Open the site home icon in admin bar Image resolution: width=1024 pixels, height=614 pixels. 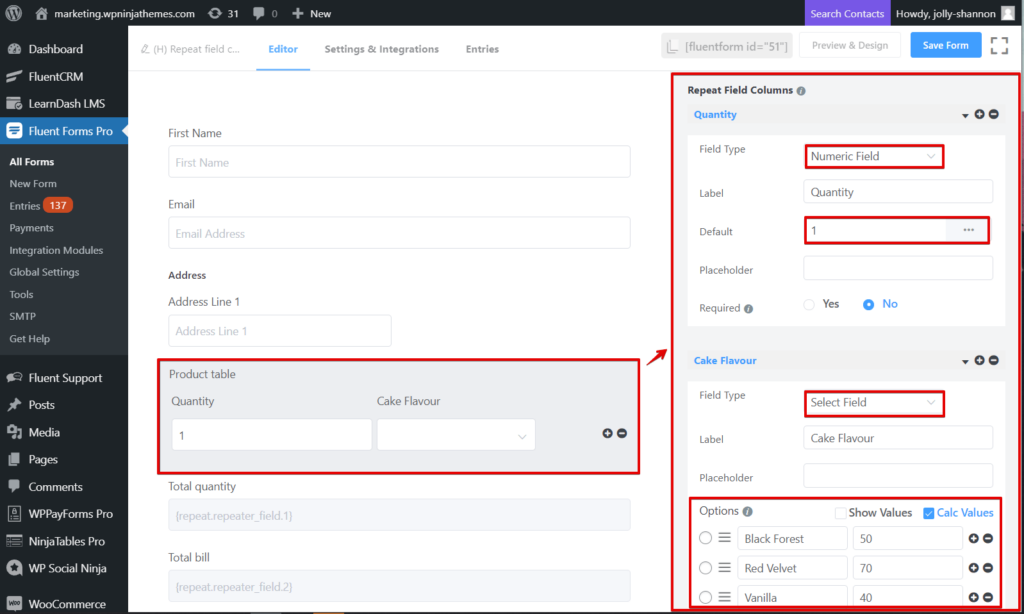(x=41, y=13)
